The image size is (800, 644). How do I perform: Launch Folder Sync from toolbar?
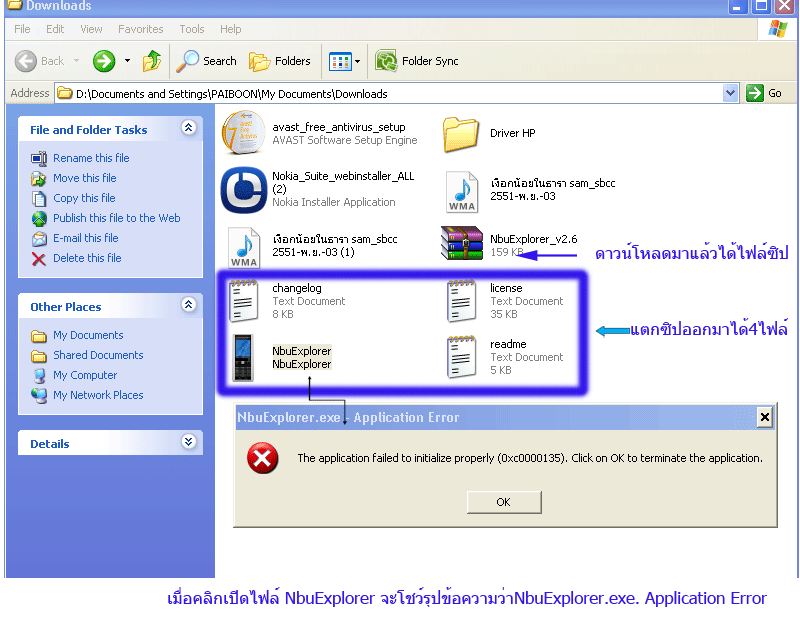pyautogui.click(x=417, y=61)
